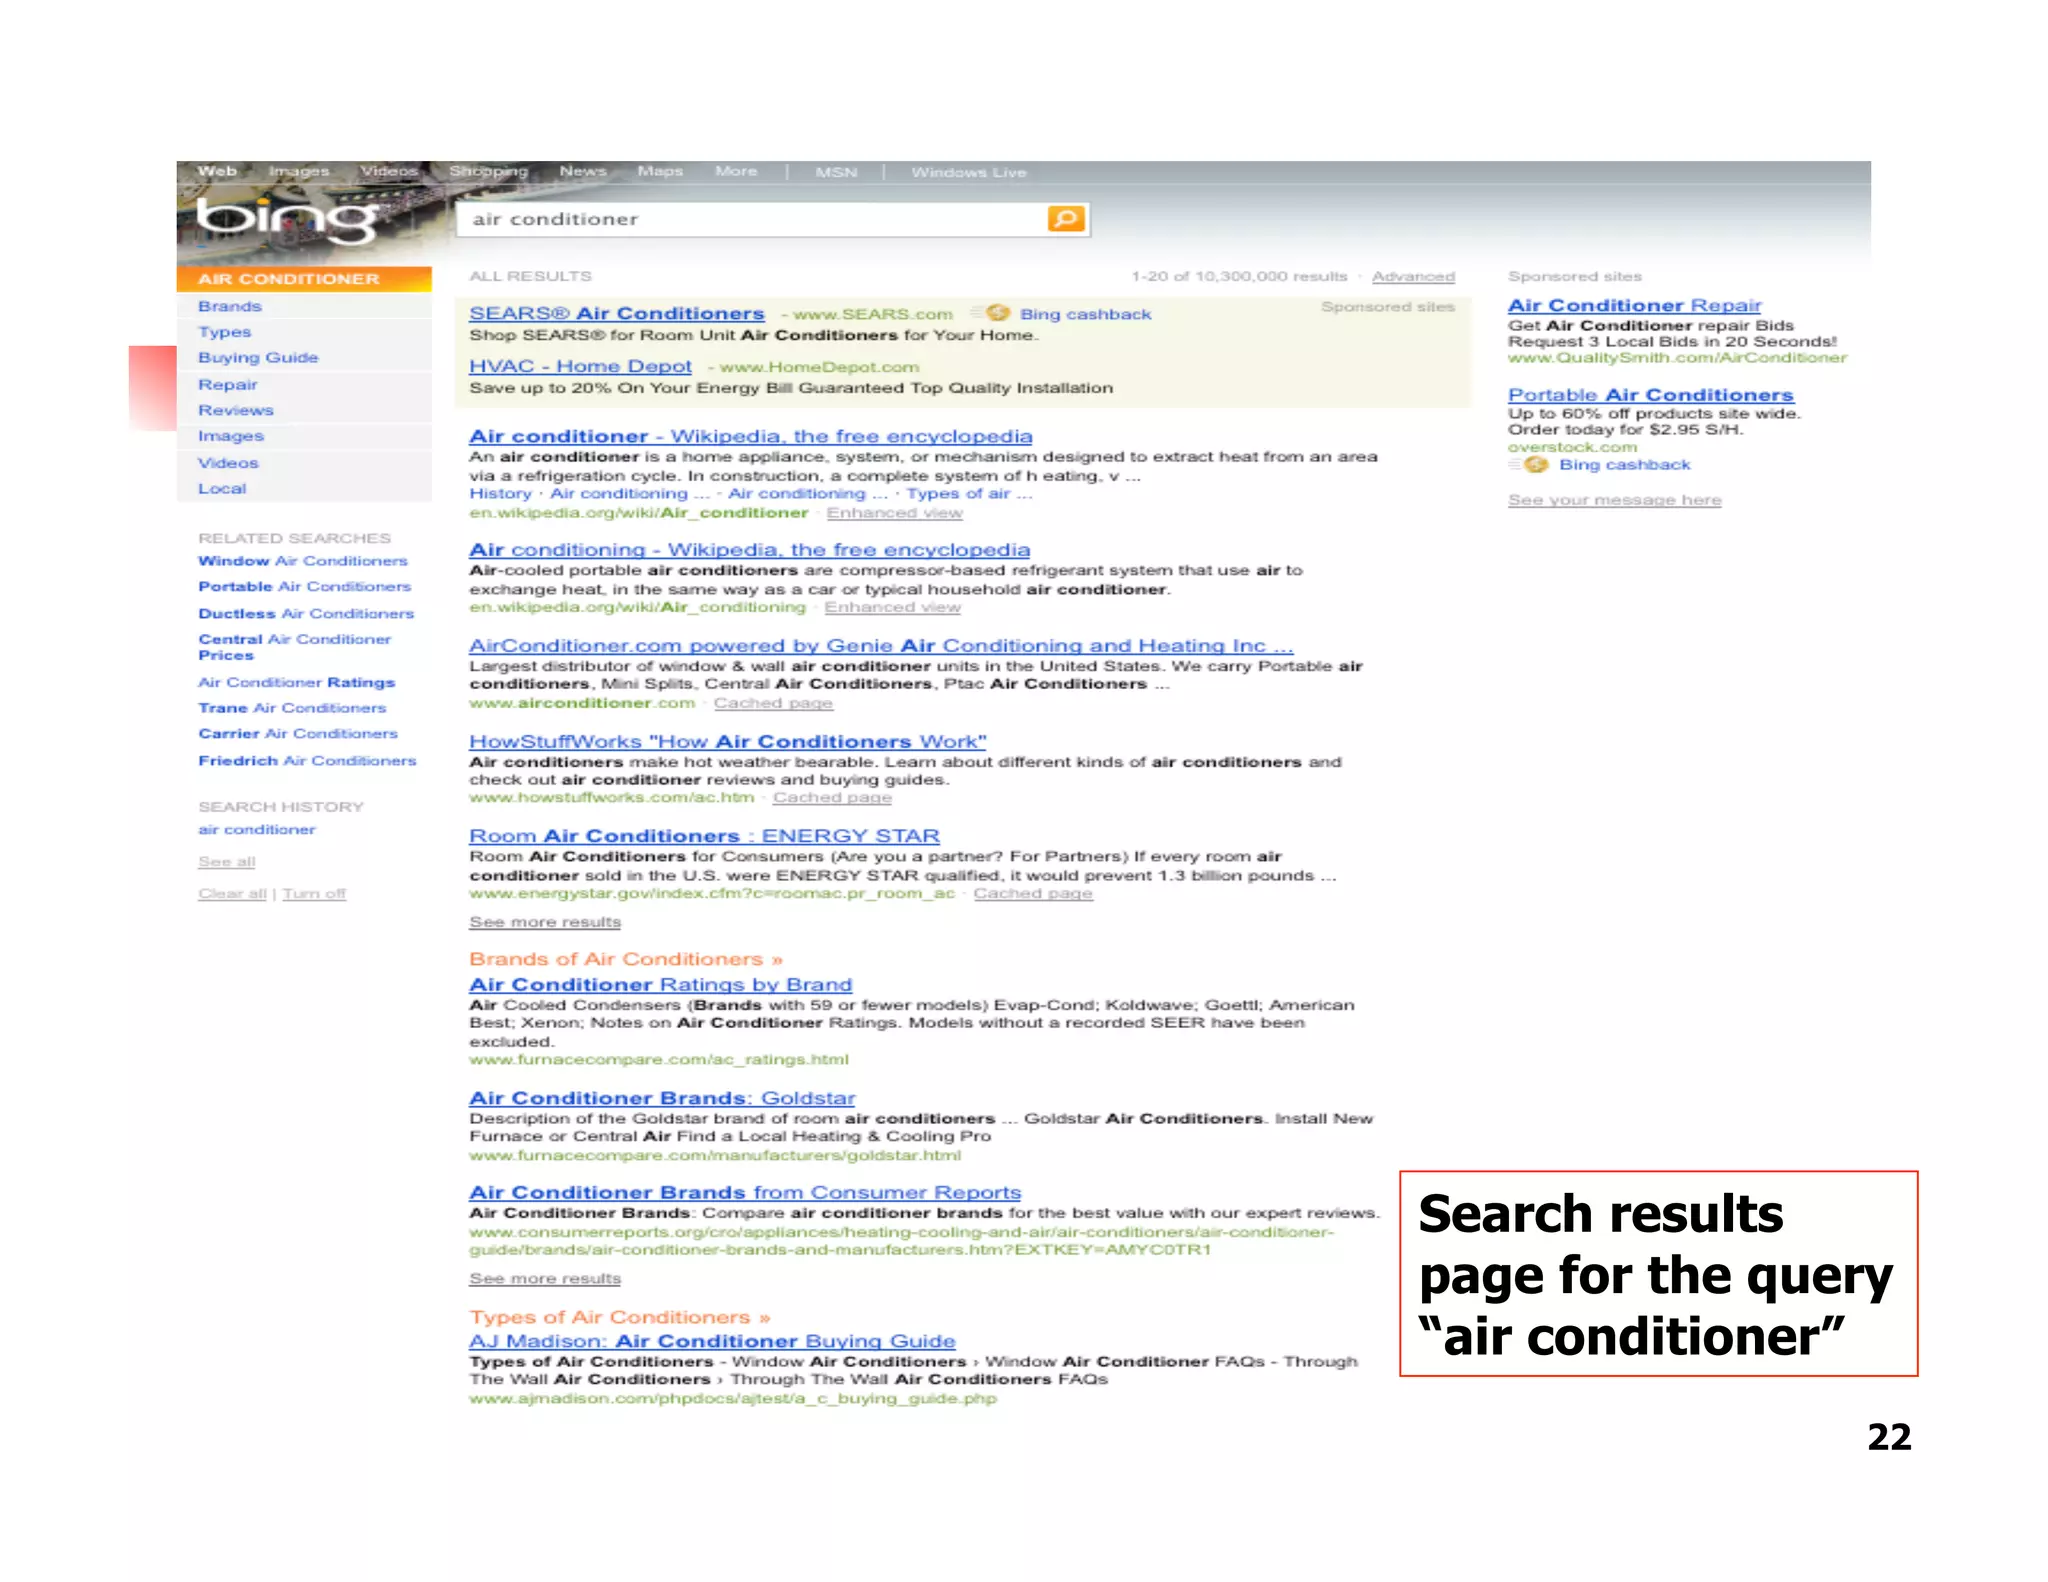Open SEARS Air Conditioners sponsored result
The width and height of the screenshot is (2048, 1582).
tap(617, 314)
